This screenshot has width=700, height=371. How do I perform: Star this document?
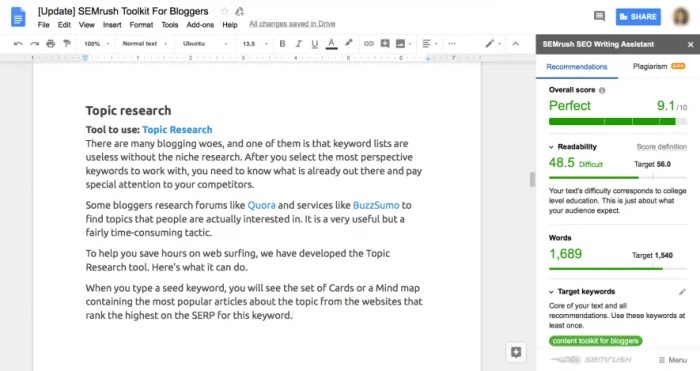coord(225,11)
